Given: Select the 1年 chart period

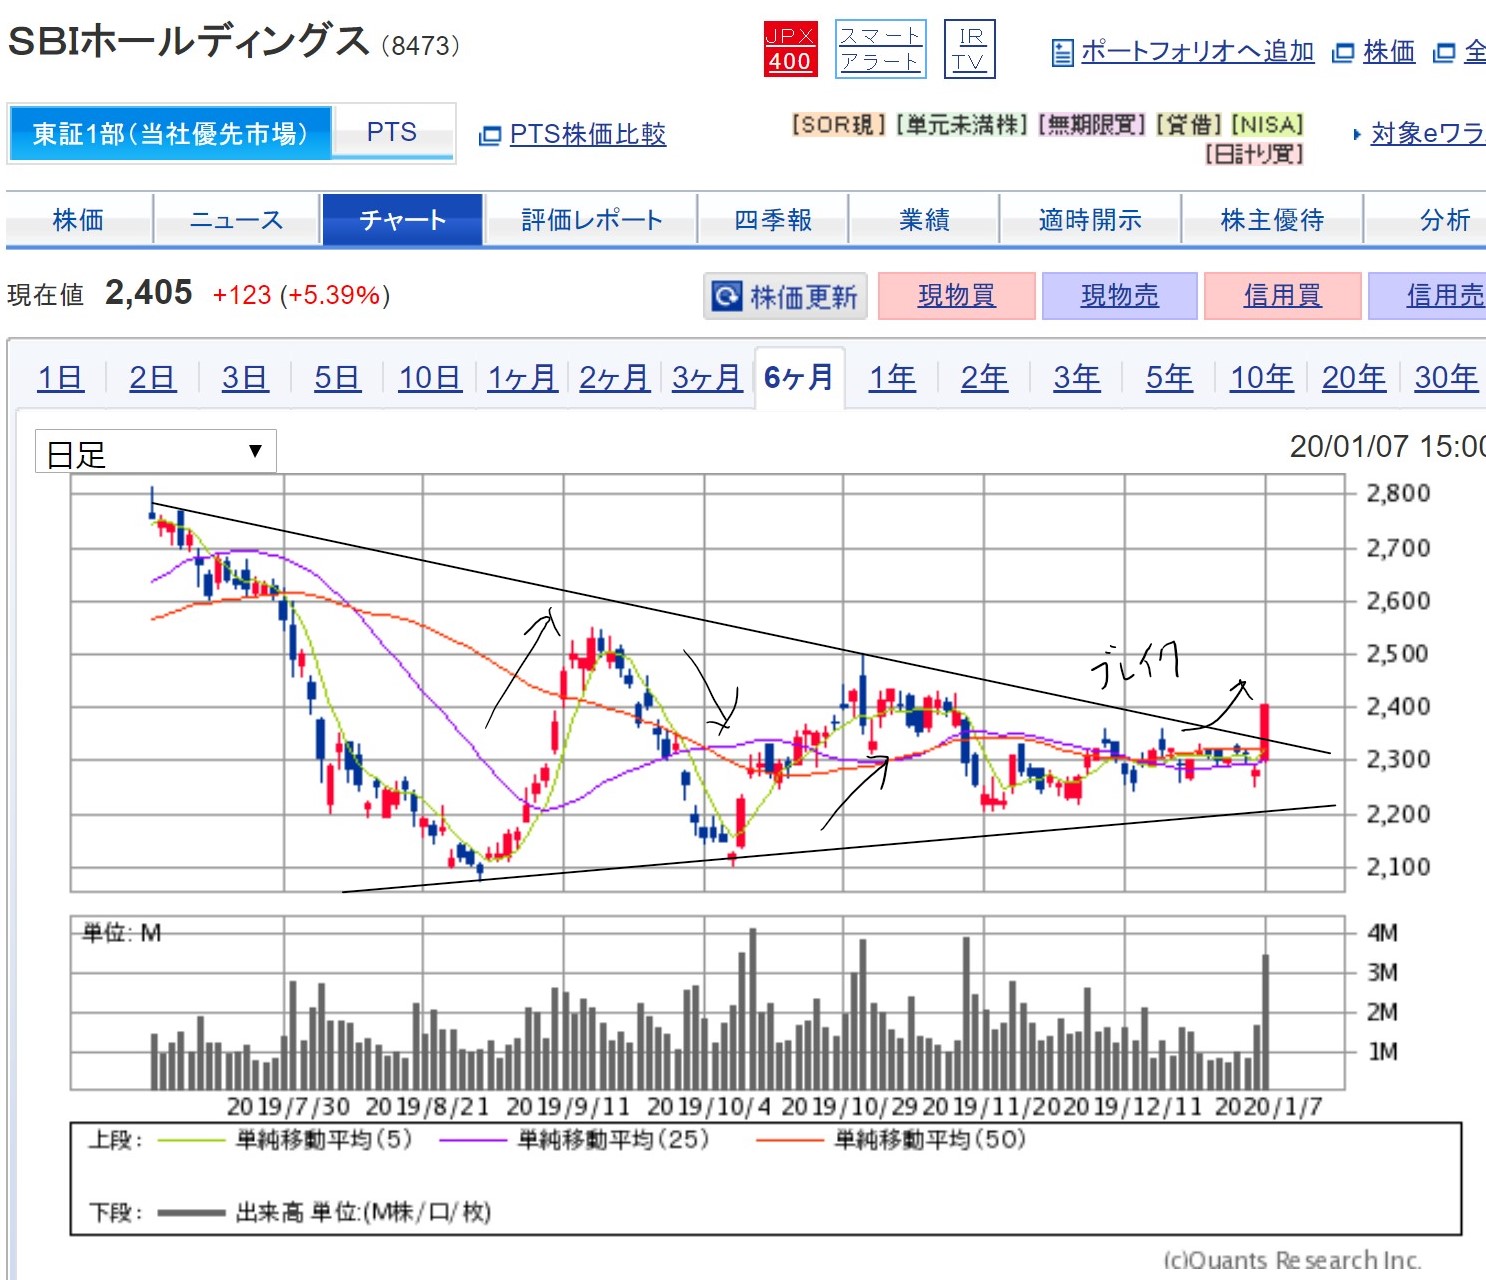Looking at the screenshot, I should [892, 378].
